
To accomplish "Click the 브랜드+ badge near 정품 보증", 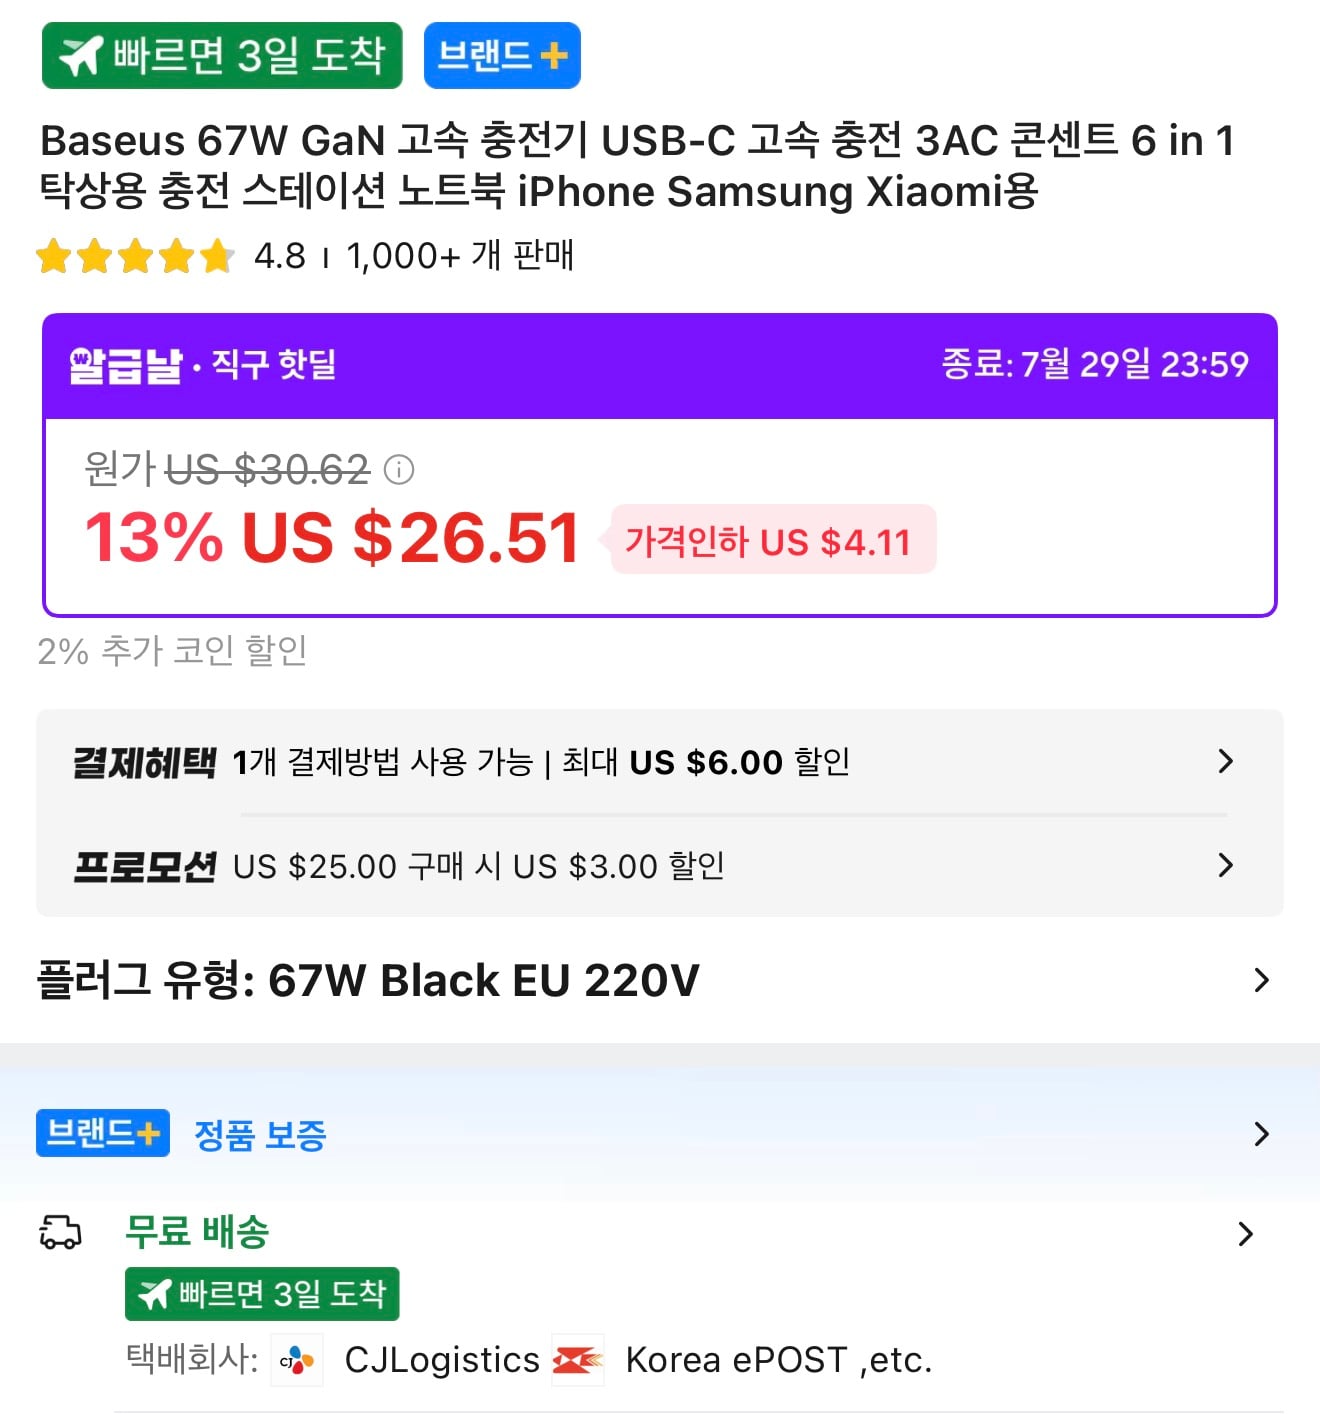I will point(103,1133).
